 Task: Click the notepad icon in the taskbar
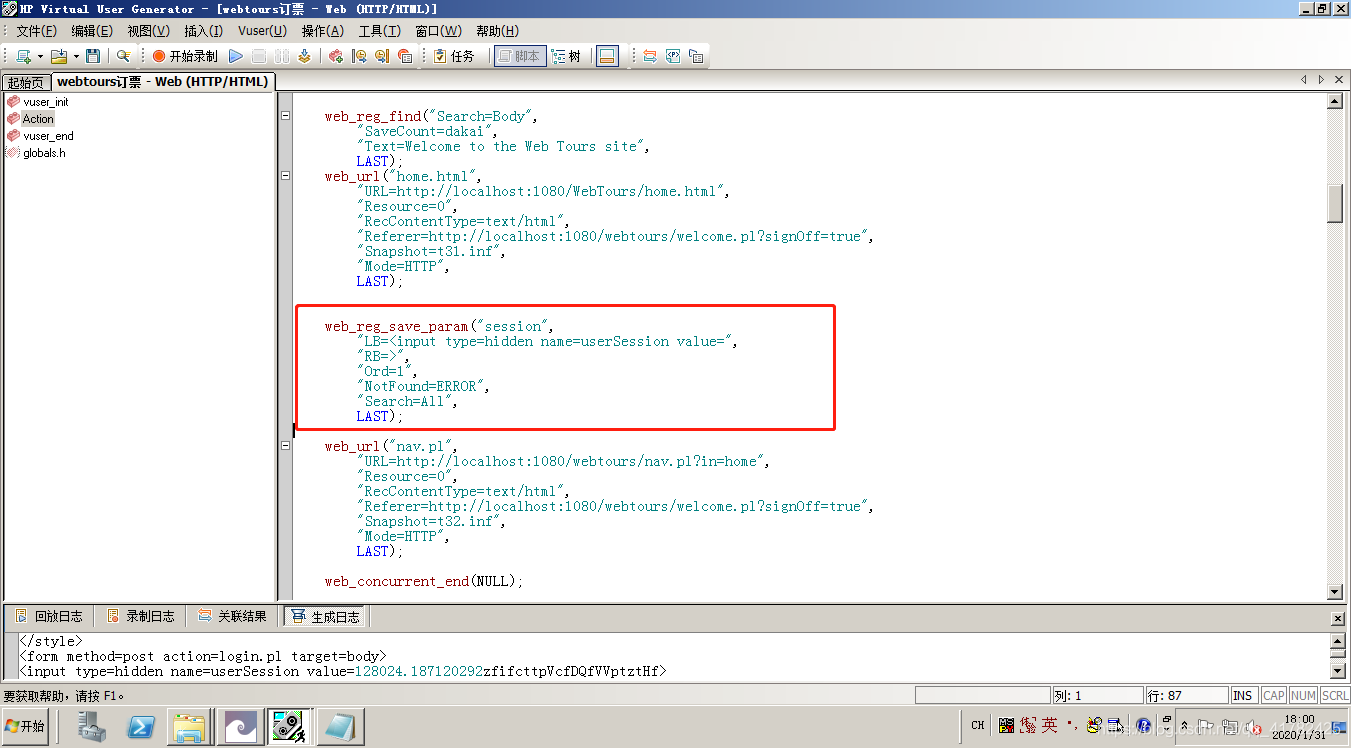click(x=340, y=727)
